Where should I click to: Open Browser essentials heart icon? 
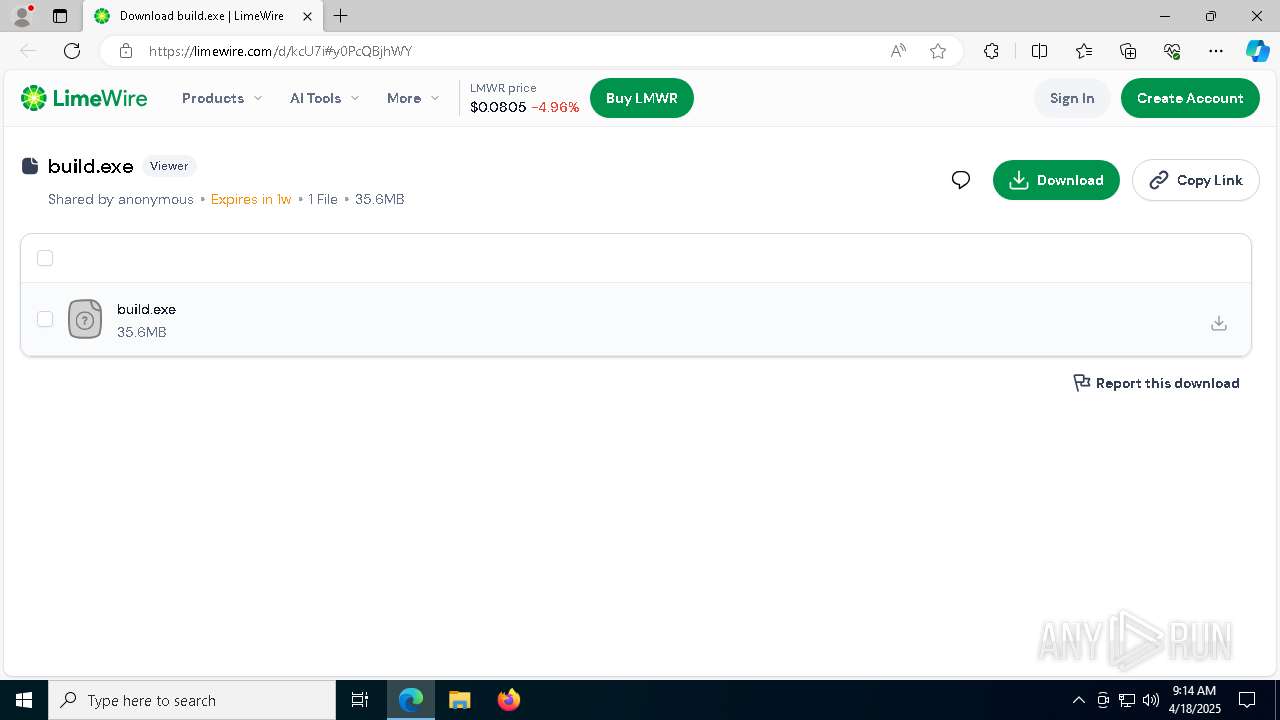click(1172, 51)
